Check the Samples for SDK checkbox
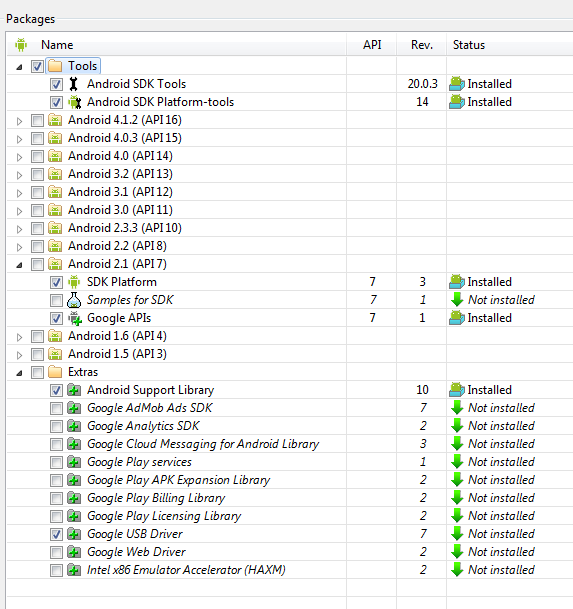The image size is (573, 609). point(56,300)
